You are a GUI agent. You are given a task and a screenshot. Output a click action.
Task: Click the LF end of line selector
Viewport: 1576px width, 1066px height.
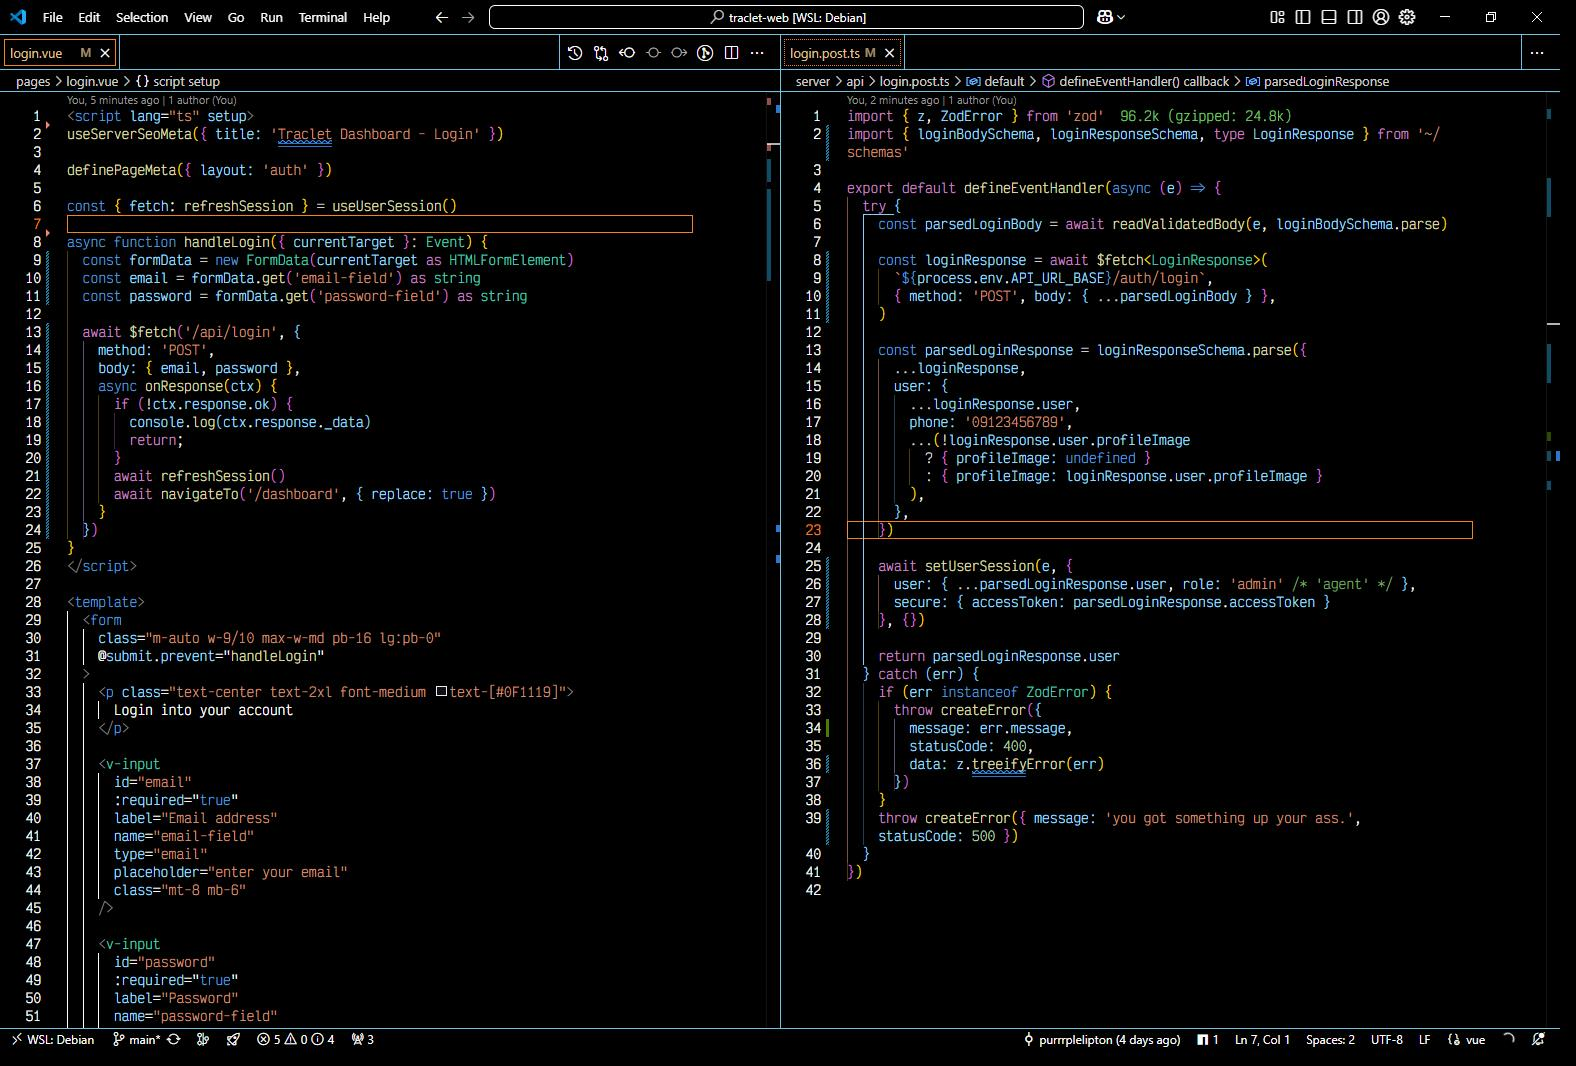coord(1424,1040)
